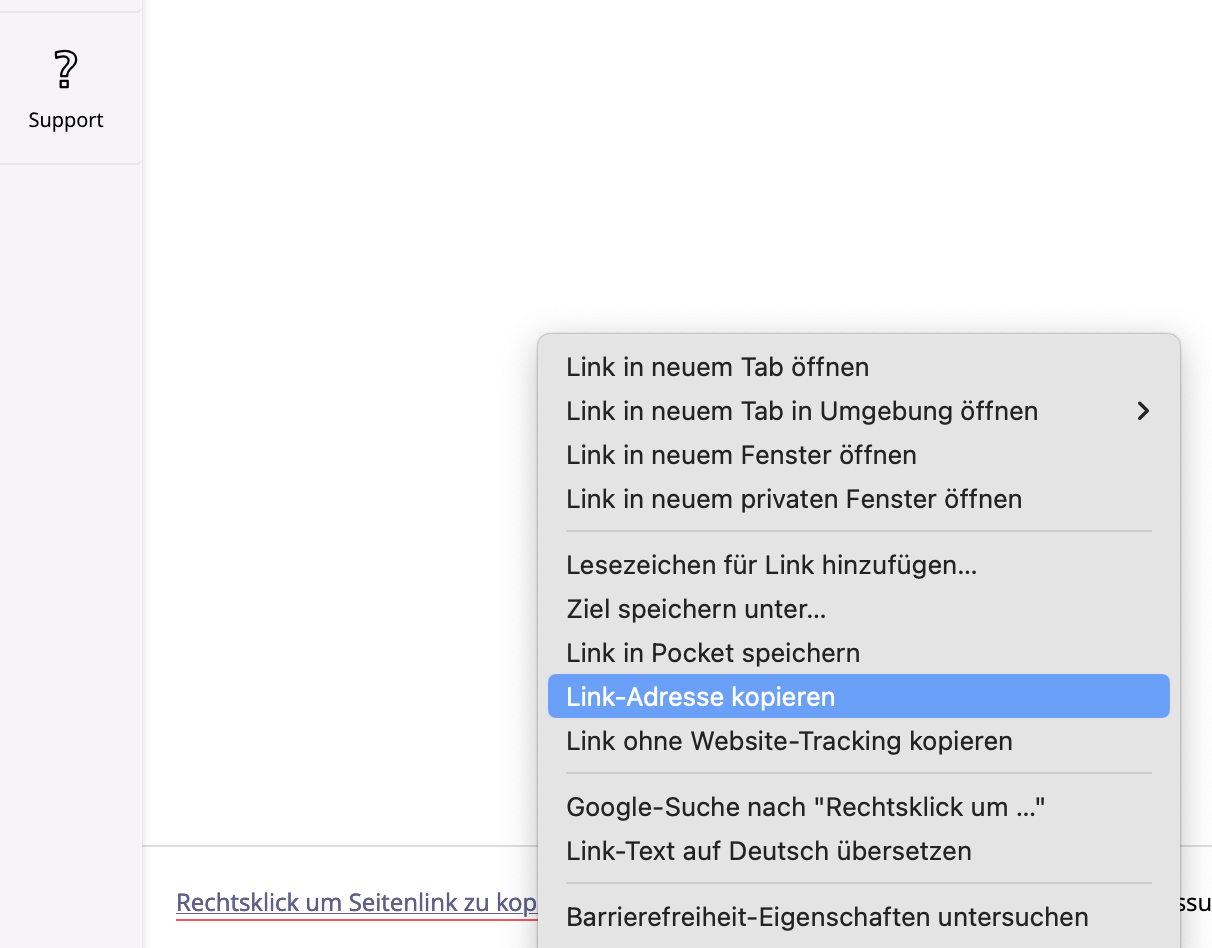Screen dimensions: 1212x948
Task: Click highlighted 'Link-Adresse kopieren' entry
Action: 859,696
